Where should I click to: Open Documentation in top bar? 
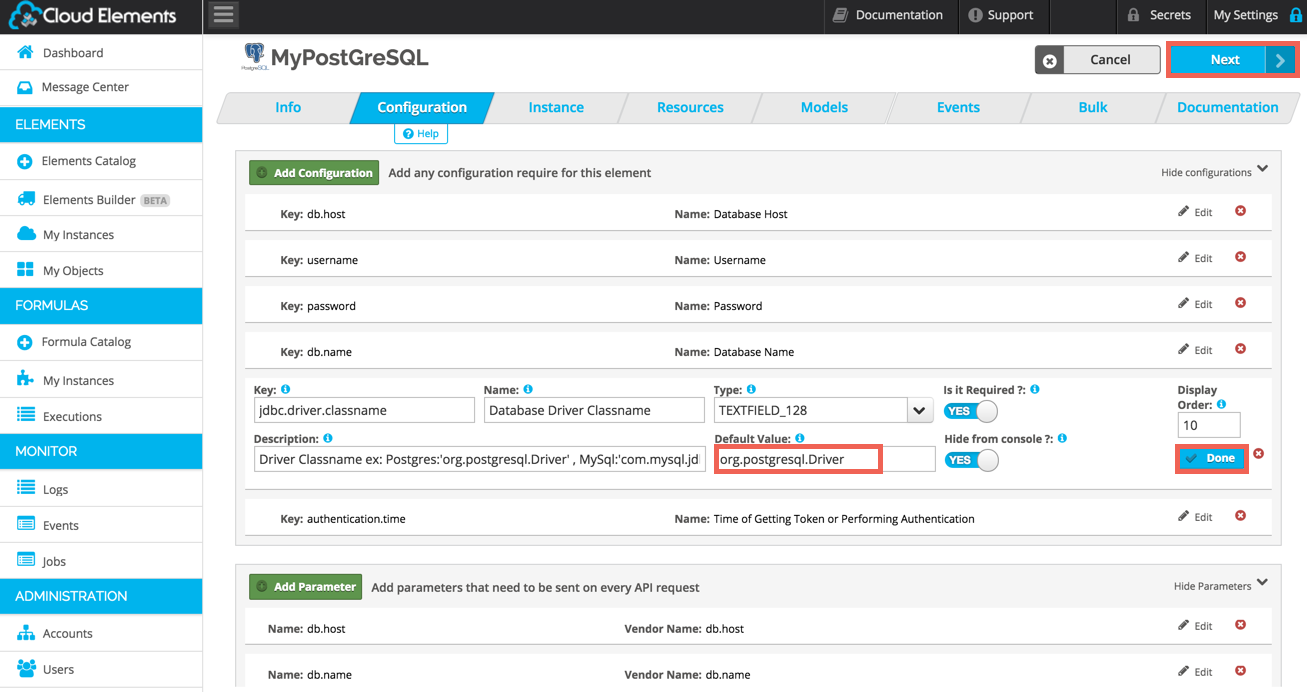[888, 15]
